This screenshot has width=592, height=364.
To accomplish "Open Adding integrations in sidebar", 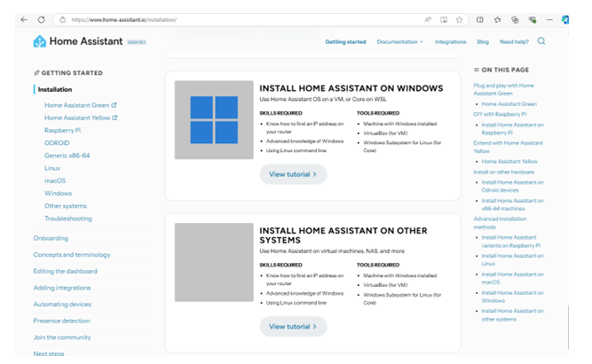I will coord(62,288).
